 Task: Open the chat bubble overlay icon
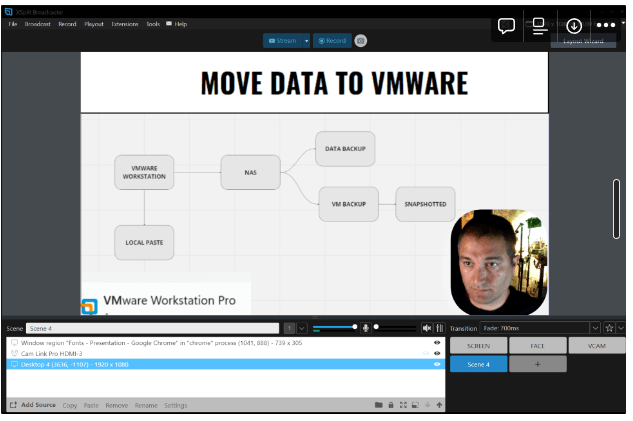pos(506,26)
